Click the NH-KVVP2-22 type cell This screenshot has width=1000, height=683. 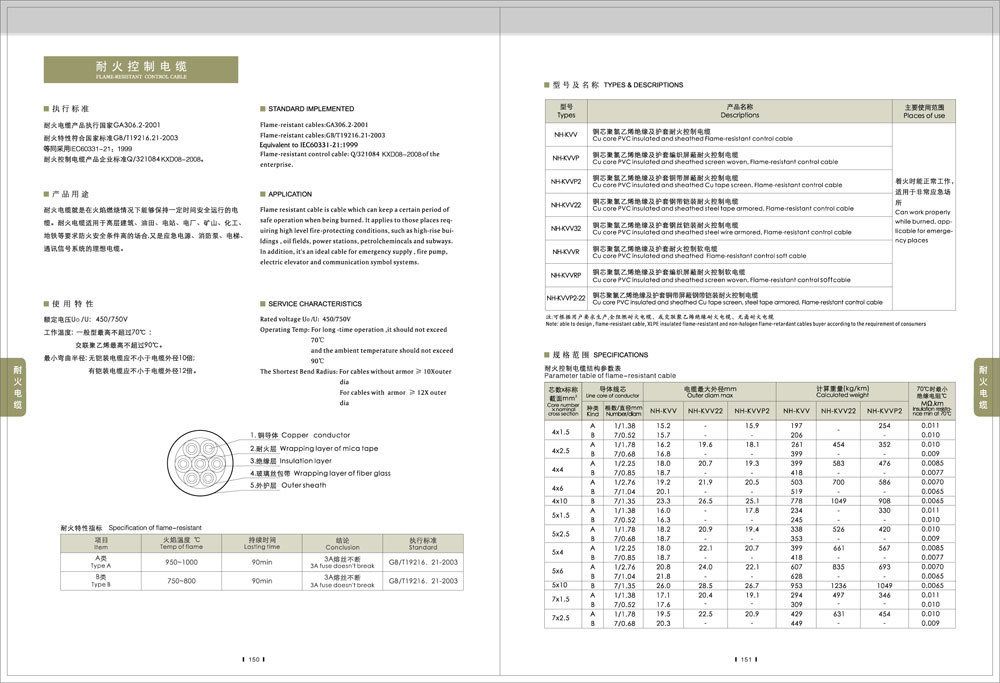click(x=566, y=298)
